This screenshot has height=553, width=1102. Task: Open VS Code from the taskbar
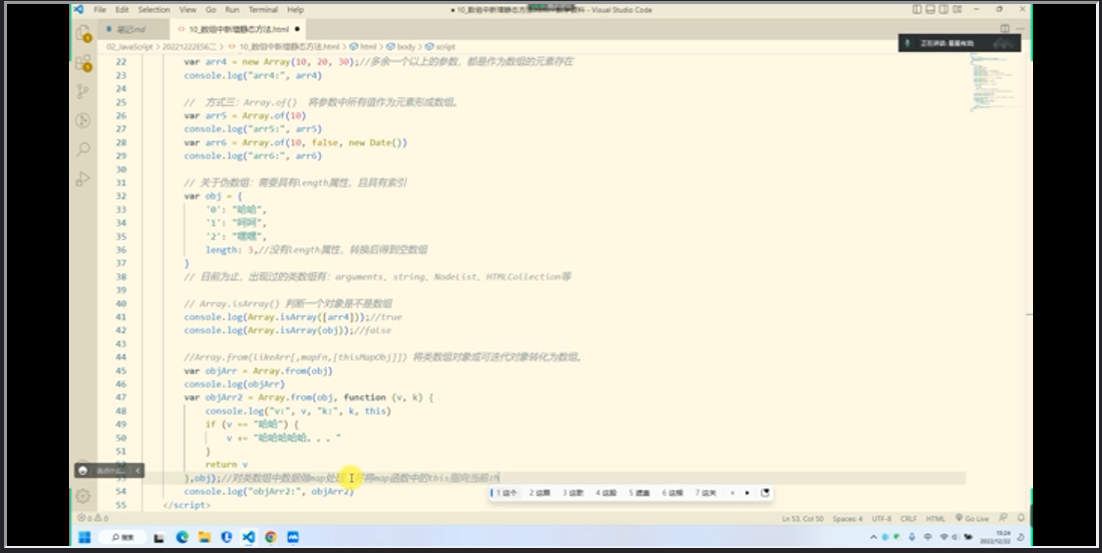(249, 538)
